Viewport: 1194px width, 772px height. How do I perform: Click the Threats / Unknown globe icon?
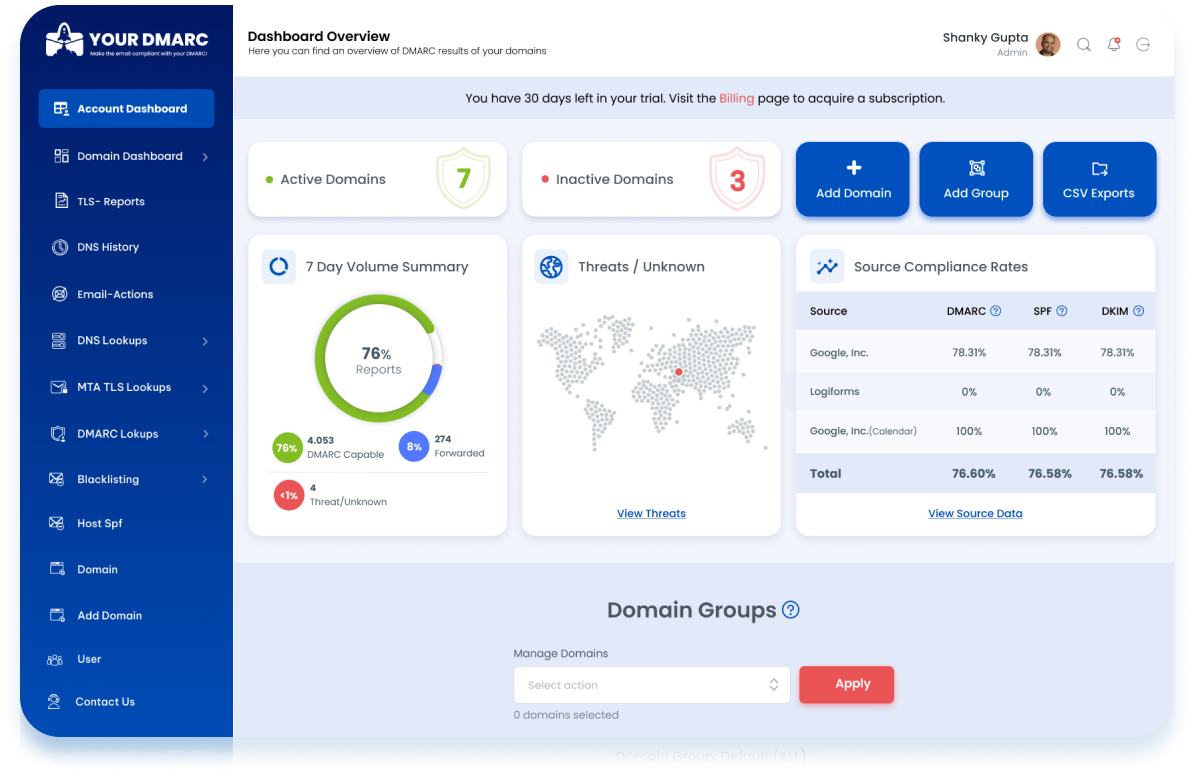point(551,267)
